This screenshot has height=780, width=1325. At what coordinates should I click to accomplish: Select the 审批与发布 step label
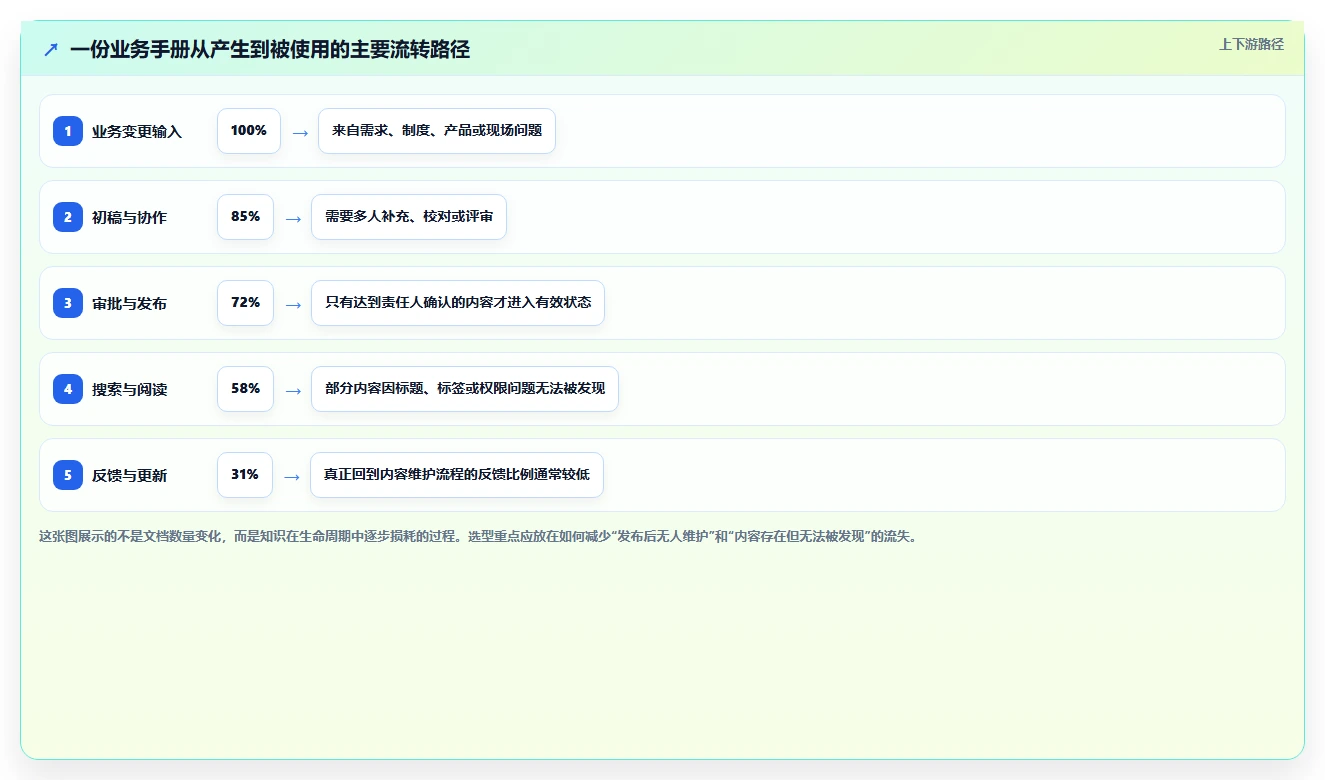(129, 303)
